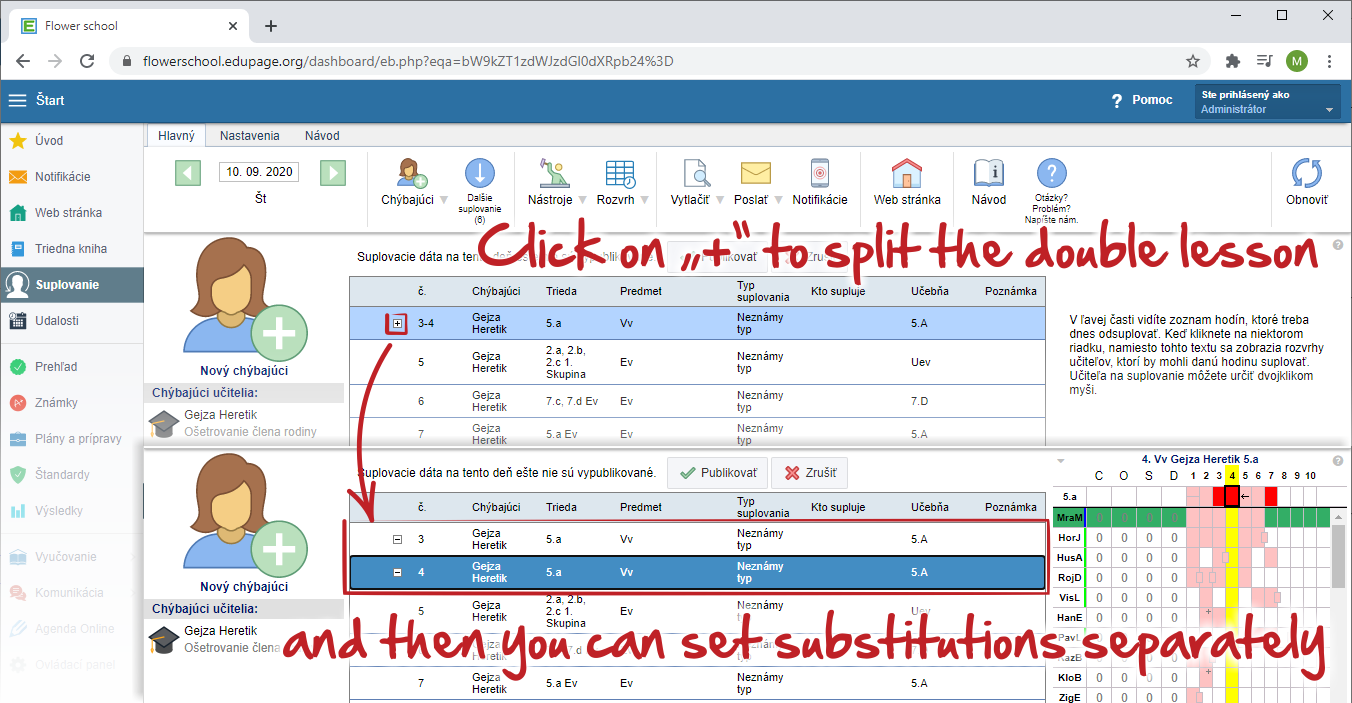
Task: Go to the next day arrow
Action: pyautogui.click(x=333, y=172)
